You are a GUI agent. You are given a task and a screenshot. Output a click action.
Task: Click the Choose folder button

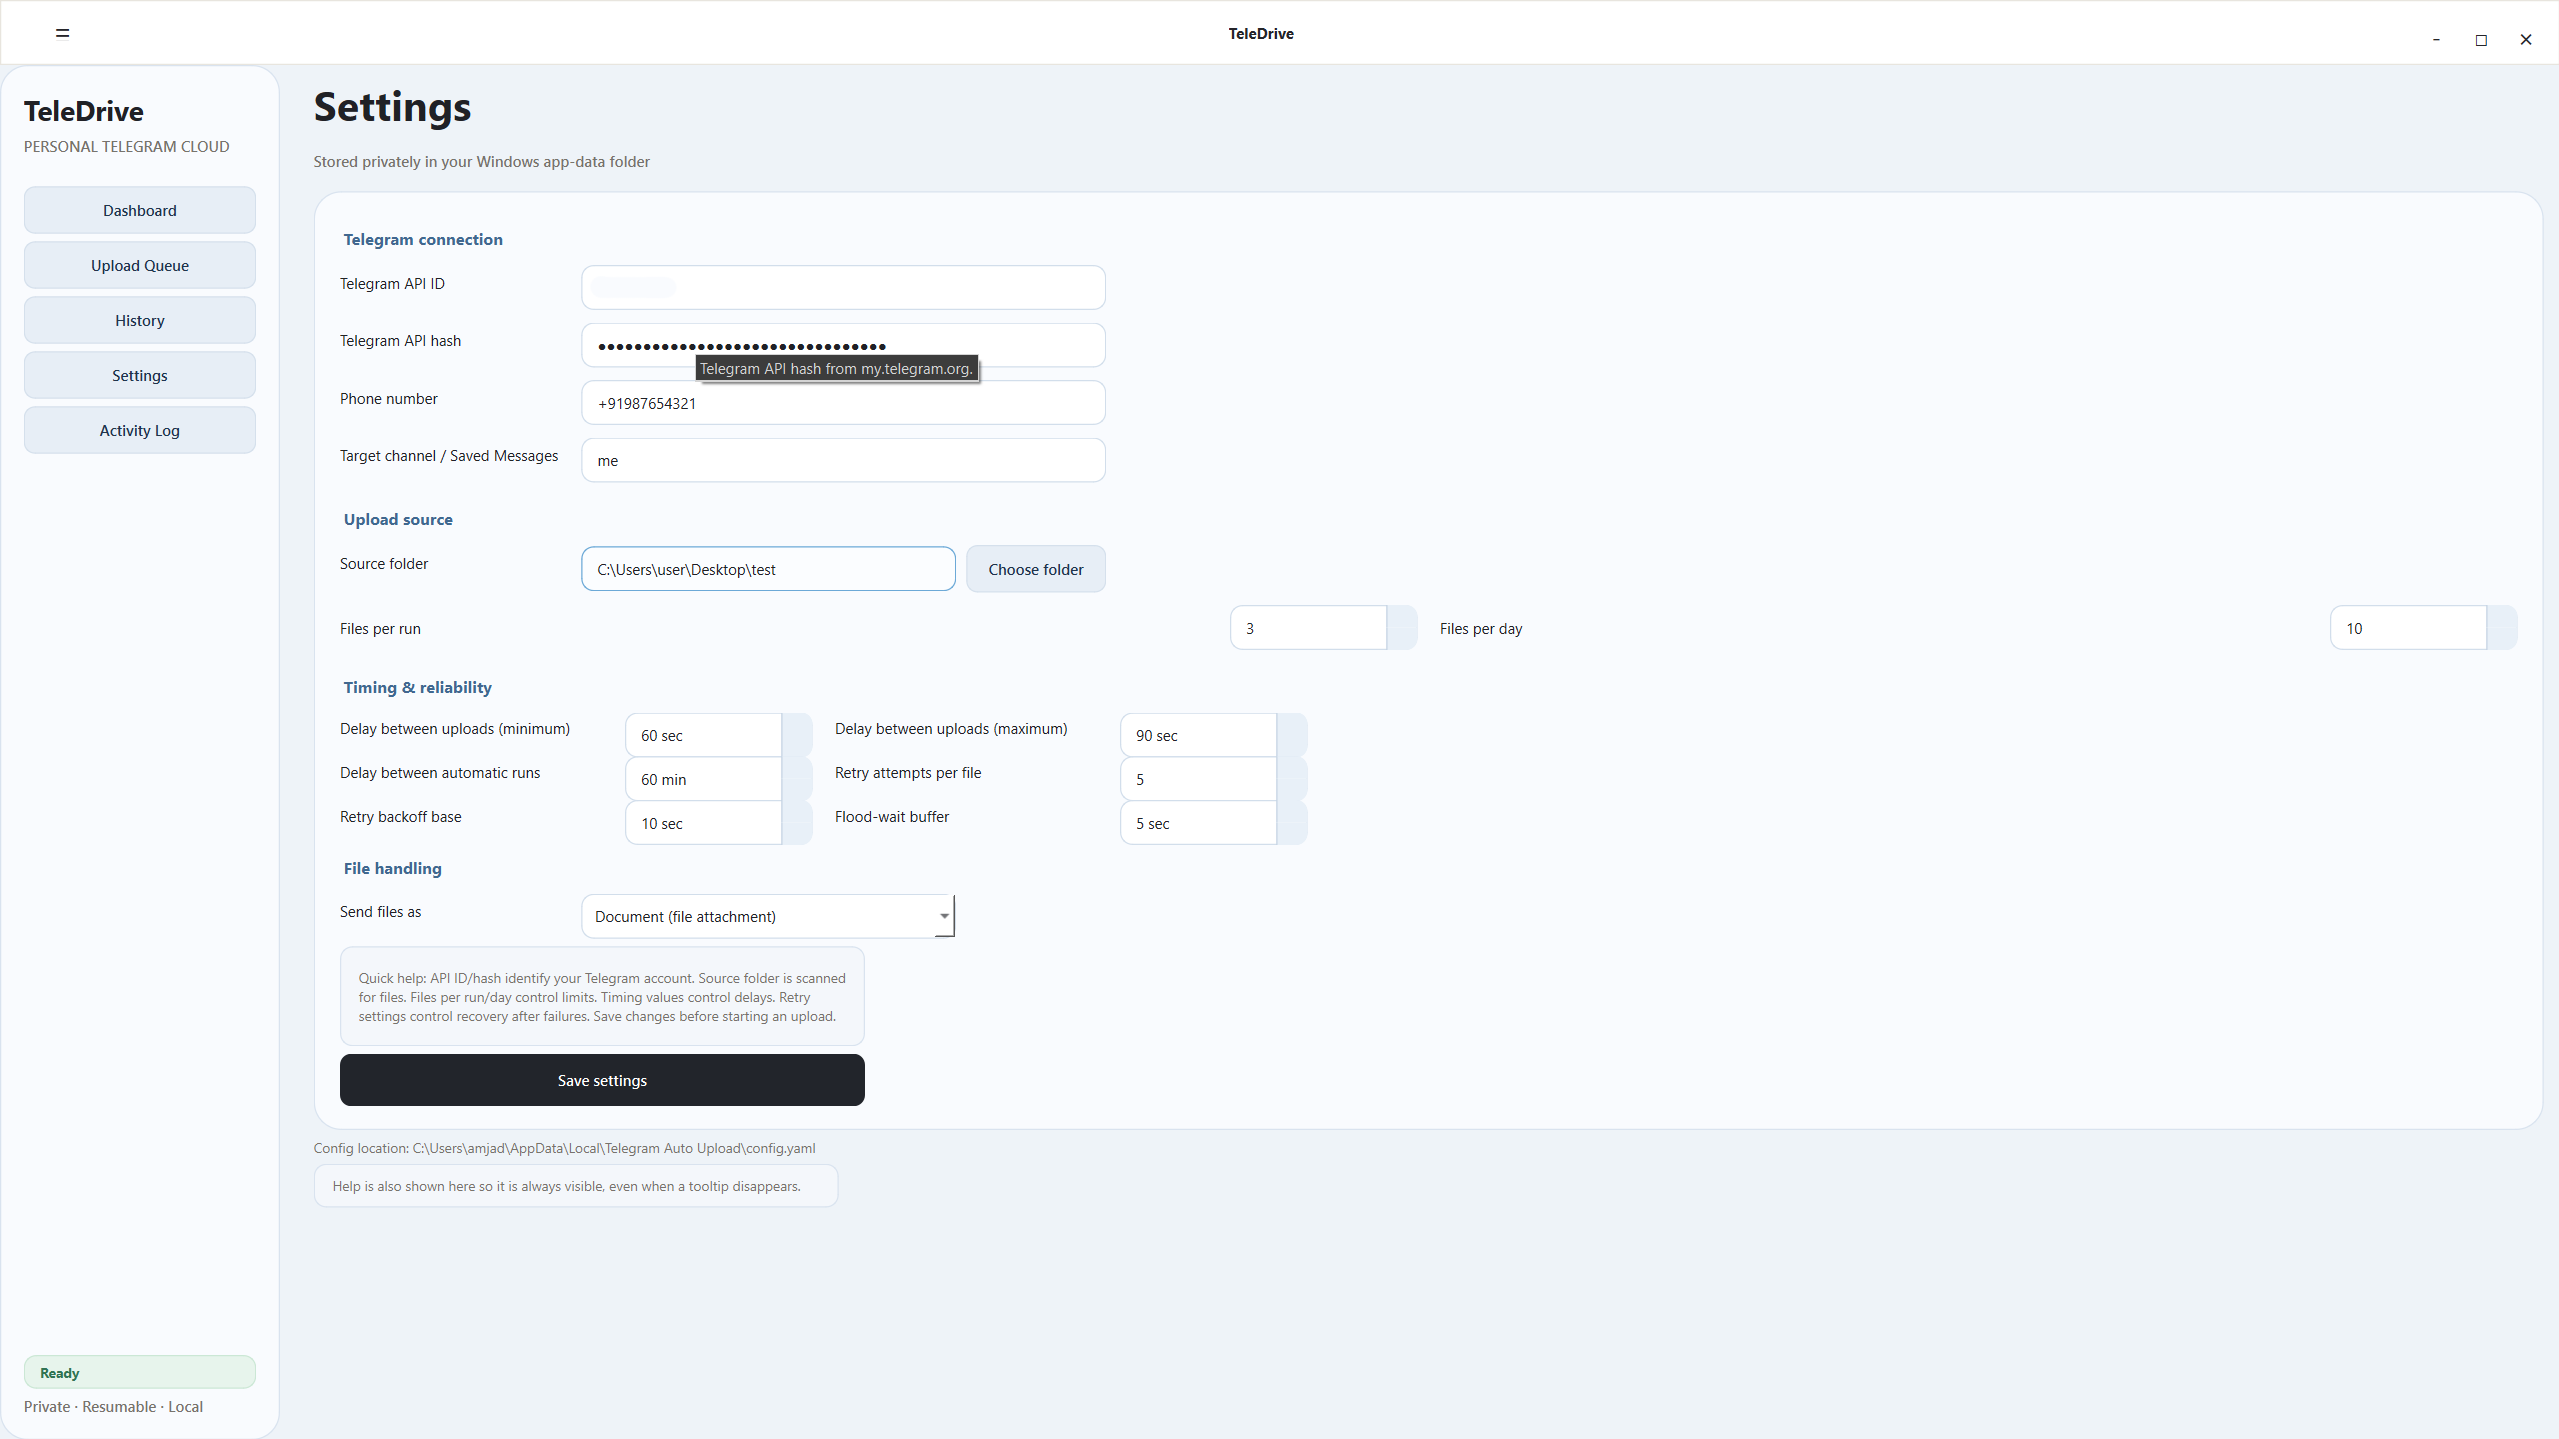[x=1036, y=569]
